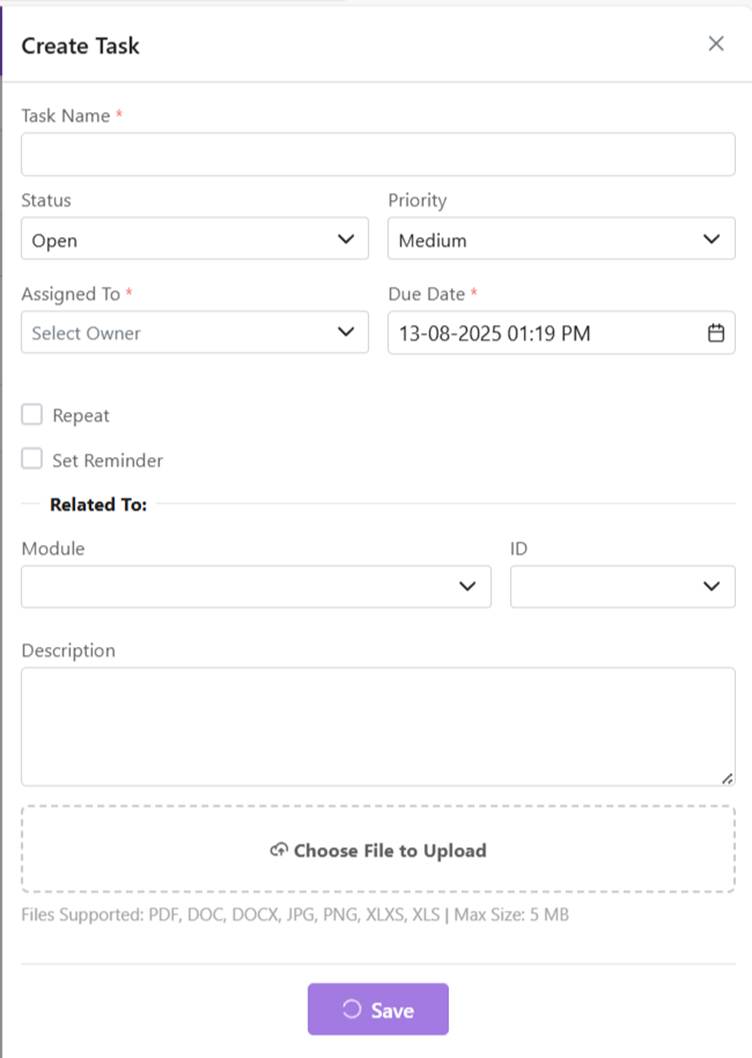
Task: Click the Module dropdown chevron arrow
Action: tap(467, 587)
